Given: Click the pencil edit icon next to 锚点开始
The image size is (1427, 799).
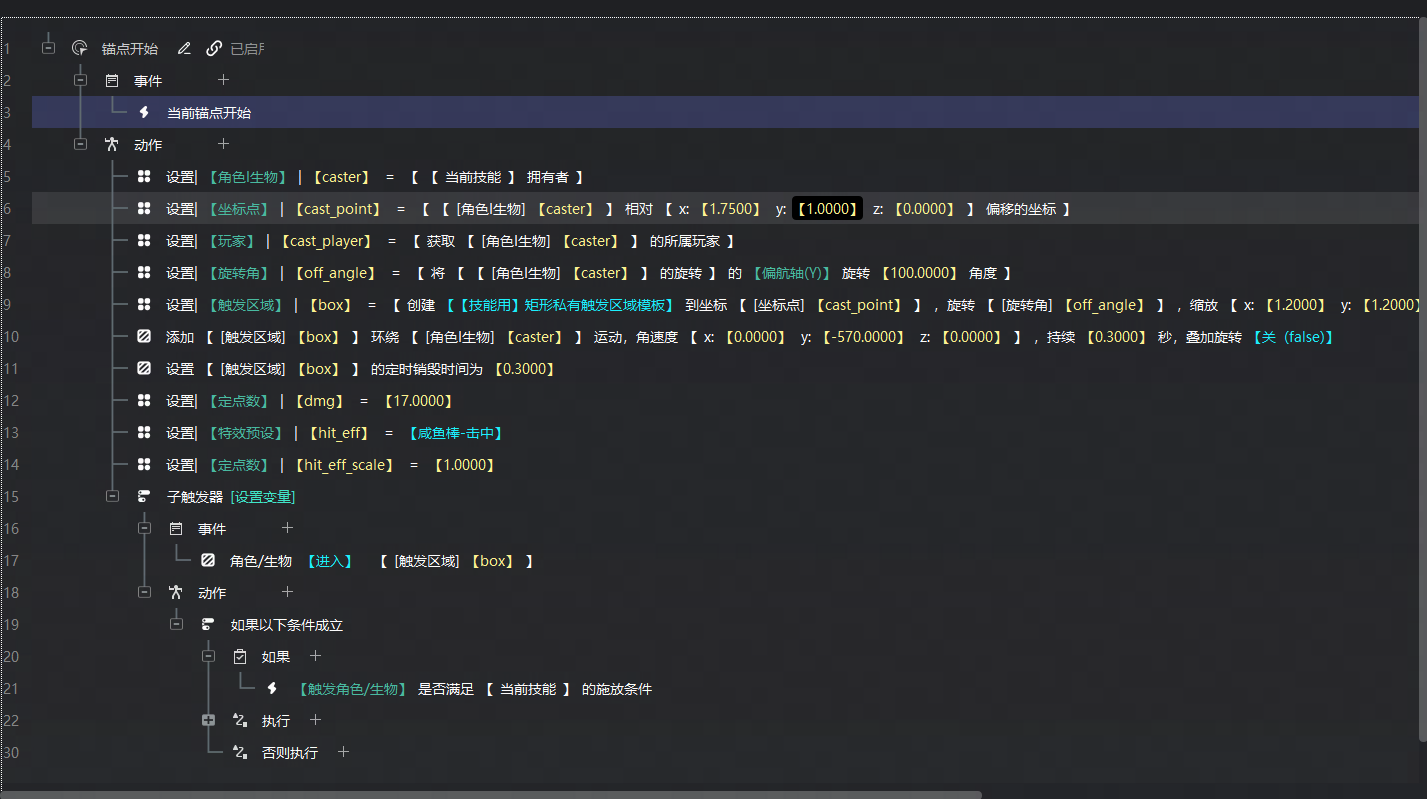Looking at the screenshot, I should [x=184, y=48].
